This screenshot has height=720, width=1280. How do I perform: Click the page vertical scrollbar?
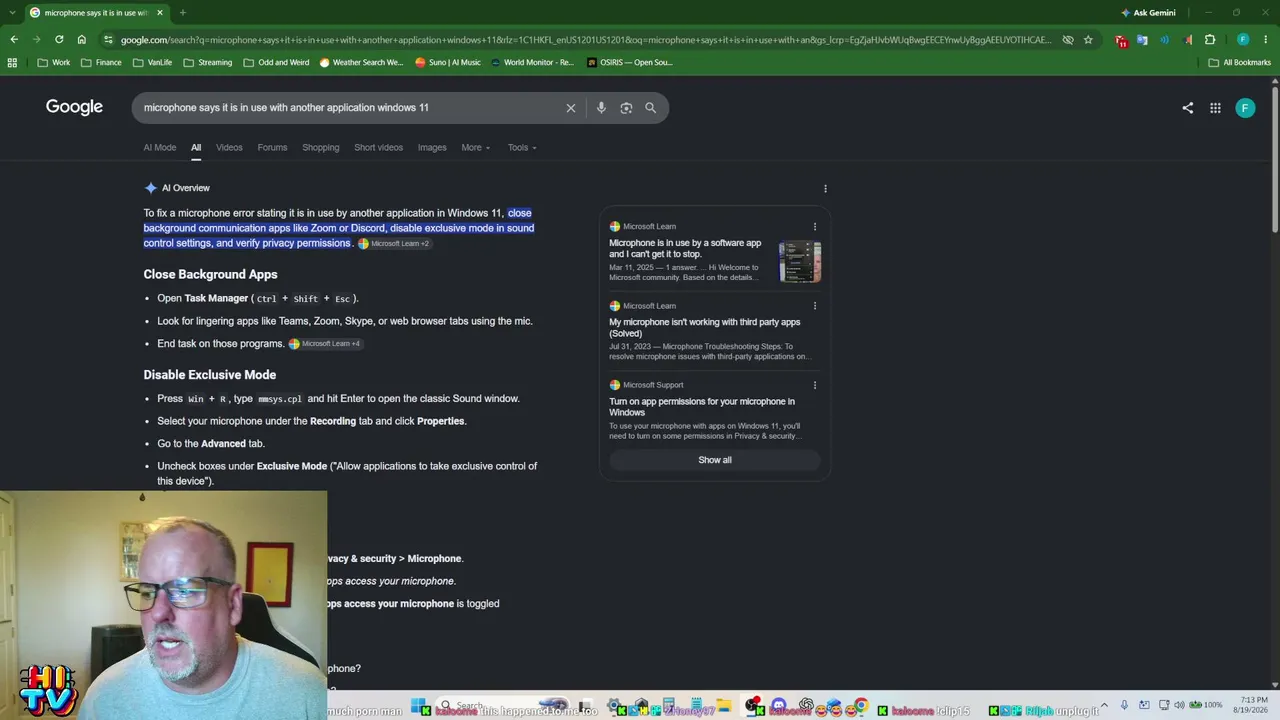pos(1274,160)
